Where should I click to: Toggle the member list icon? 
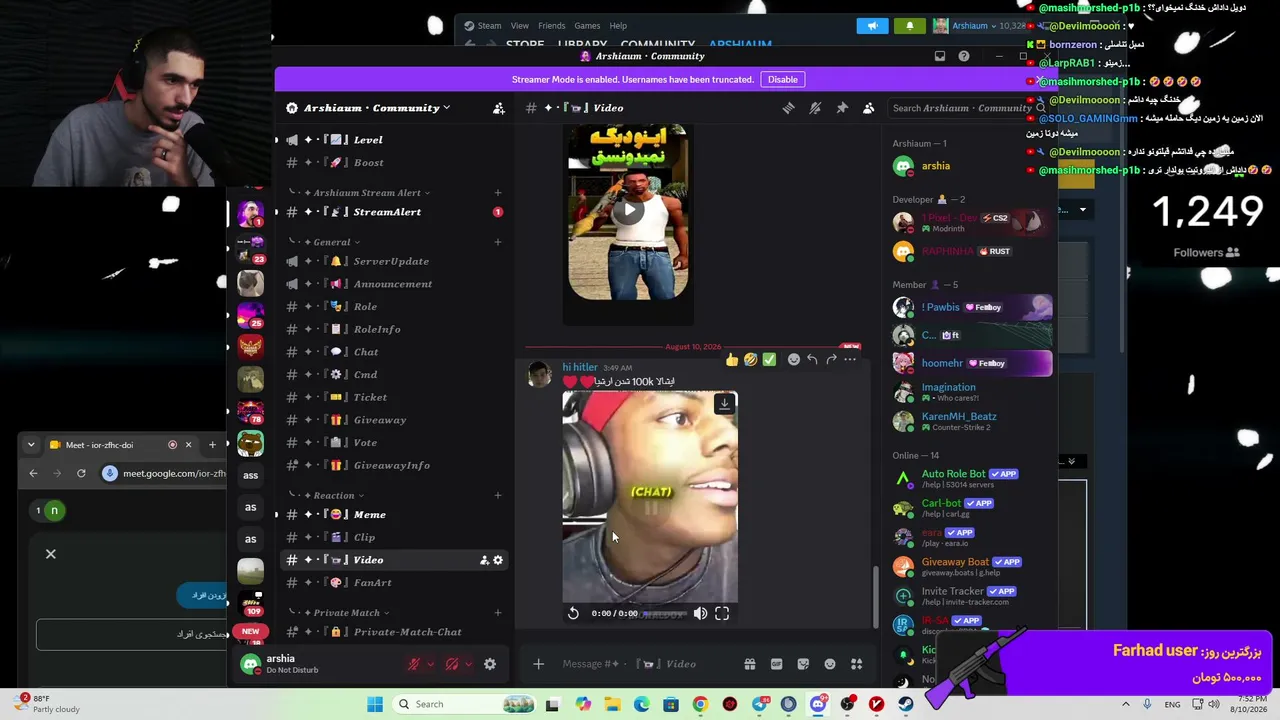(868, 108)
